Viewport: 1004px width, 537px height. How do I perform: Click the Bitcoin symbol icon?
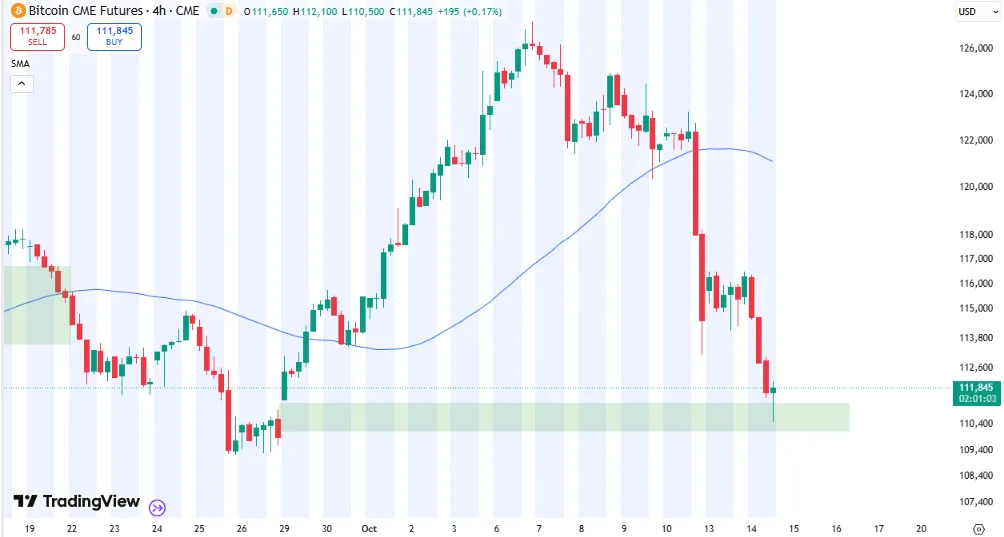tap(17, 11)
